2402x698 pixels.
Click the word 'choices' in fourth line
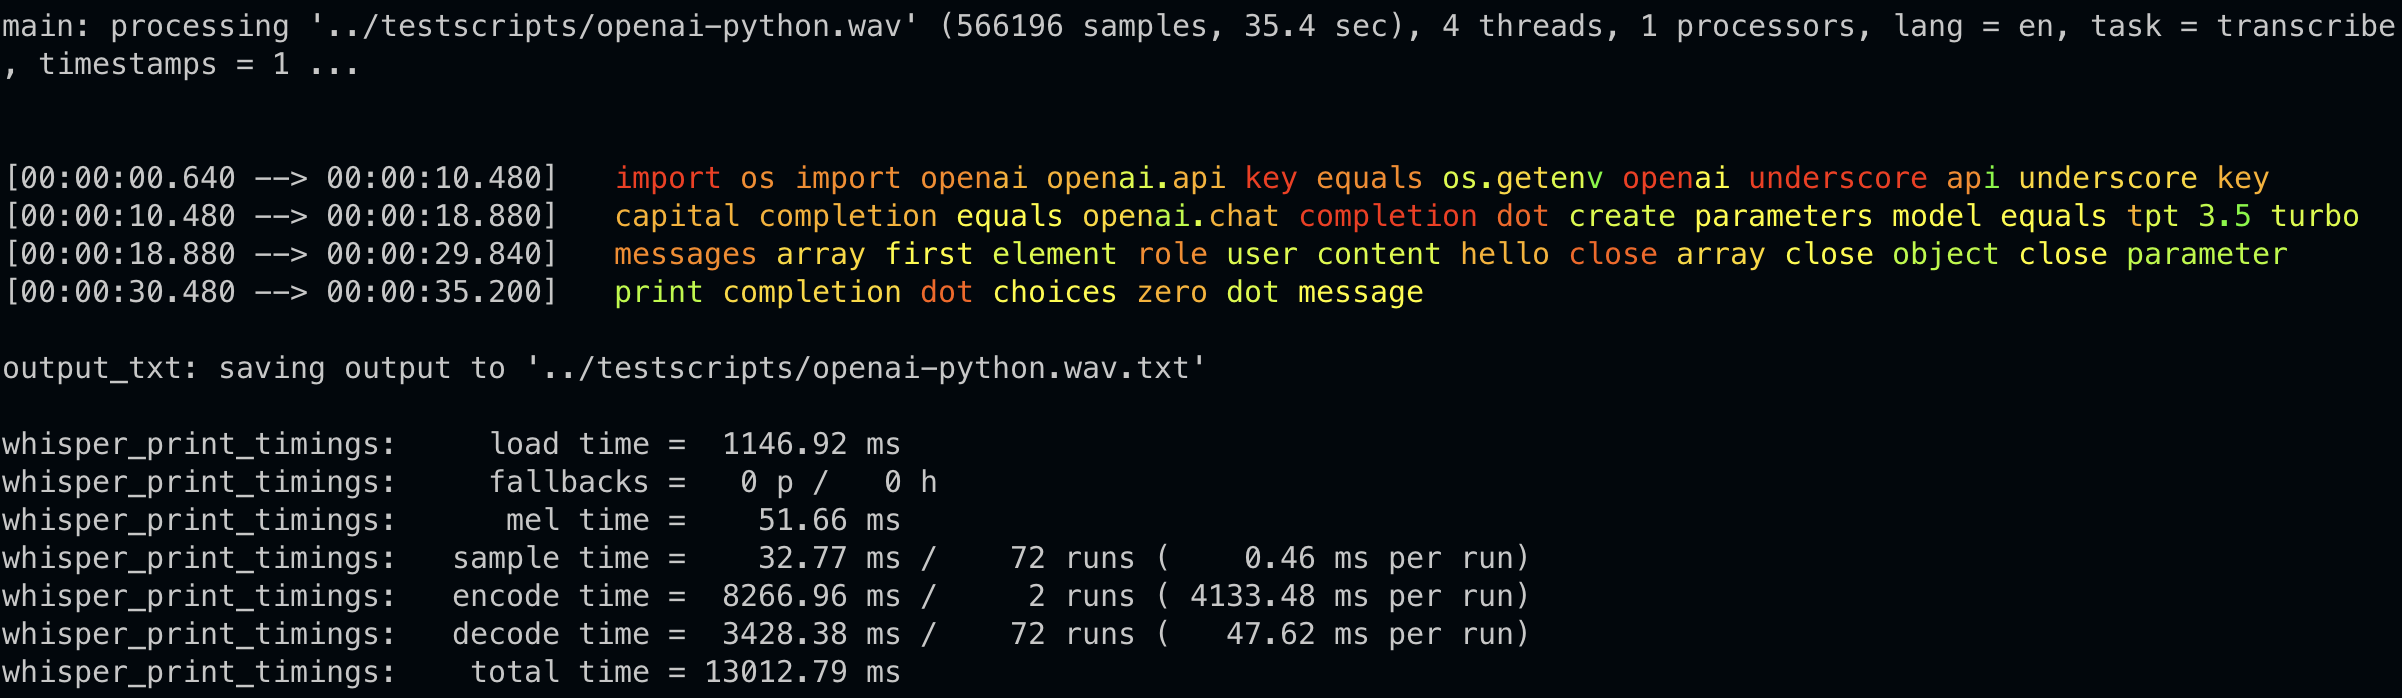(x=1054, y=292)
